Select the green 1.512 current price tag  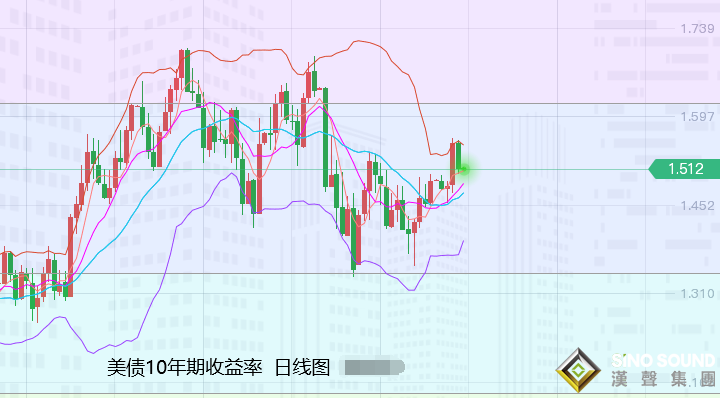[x=684, y=169]
